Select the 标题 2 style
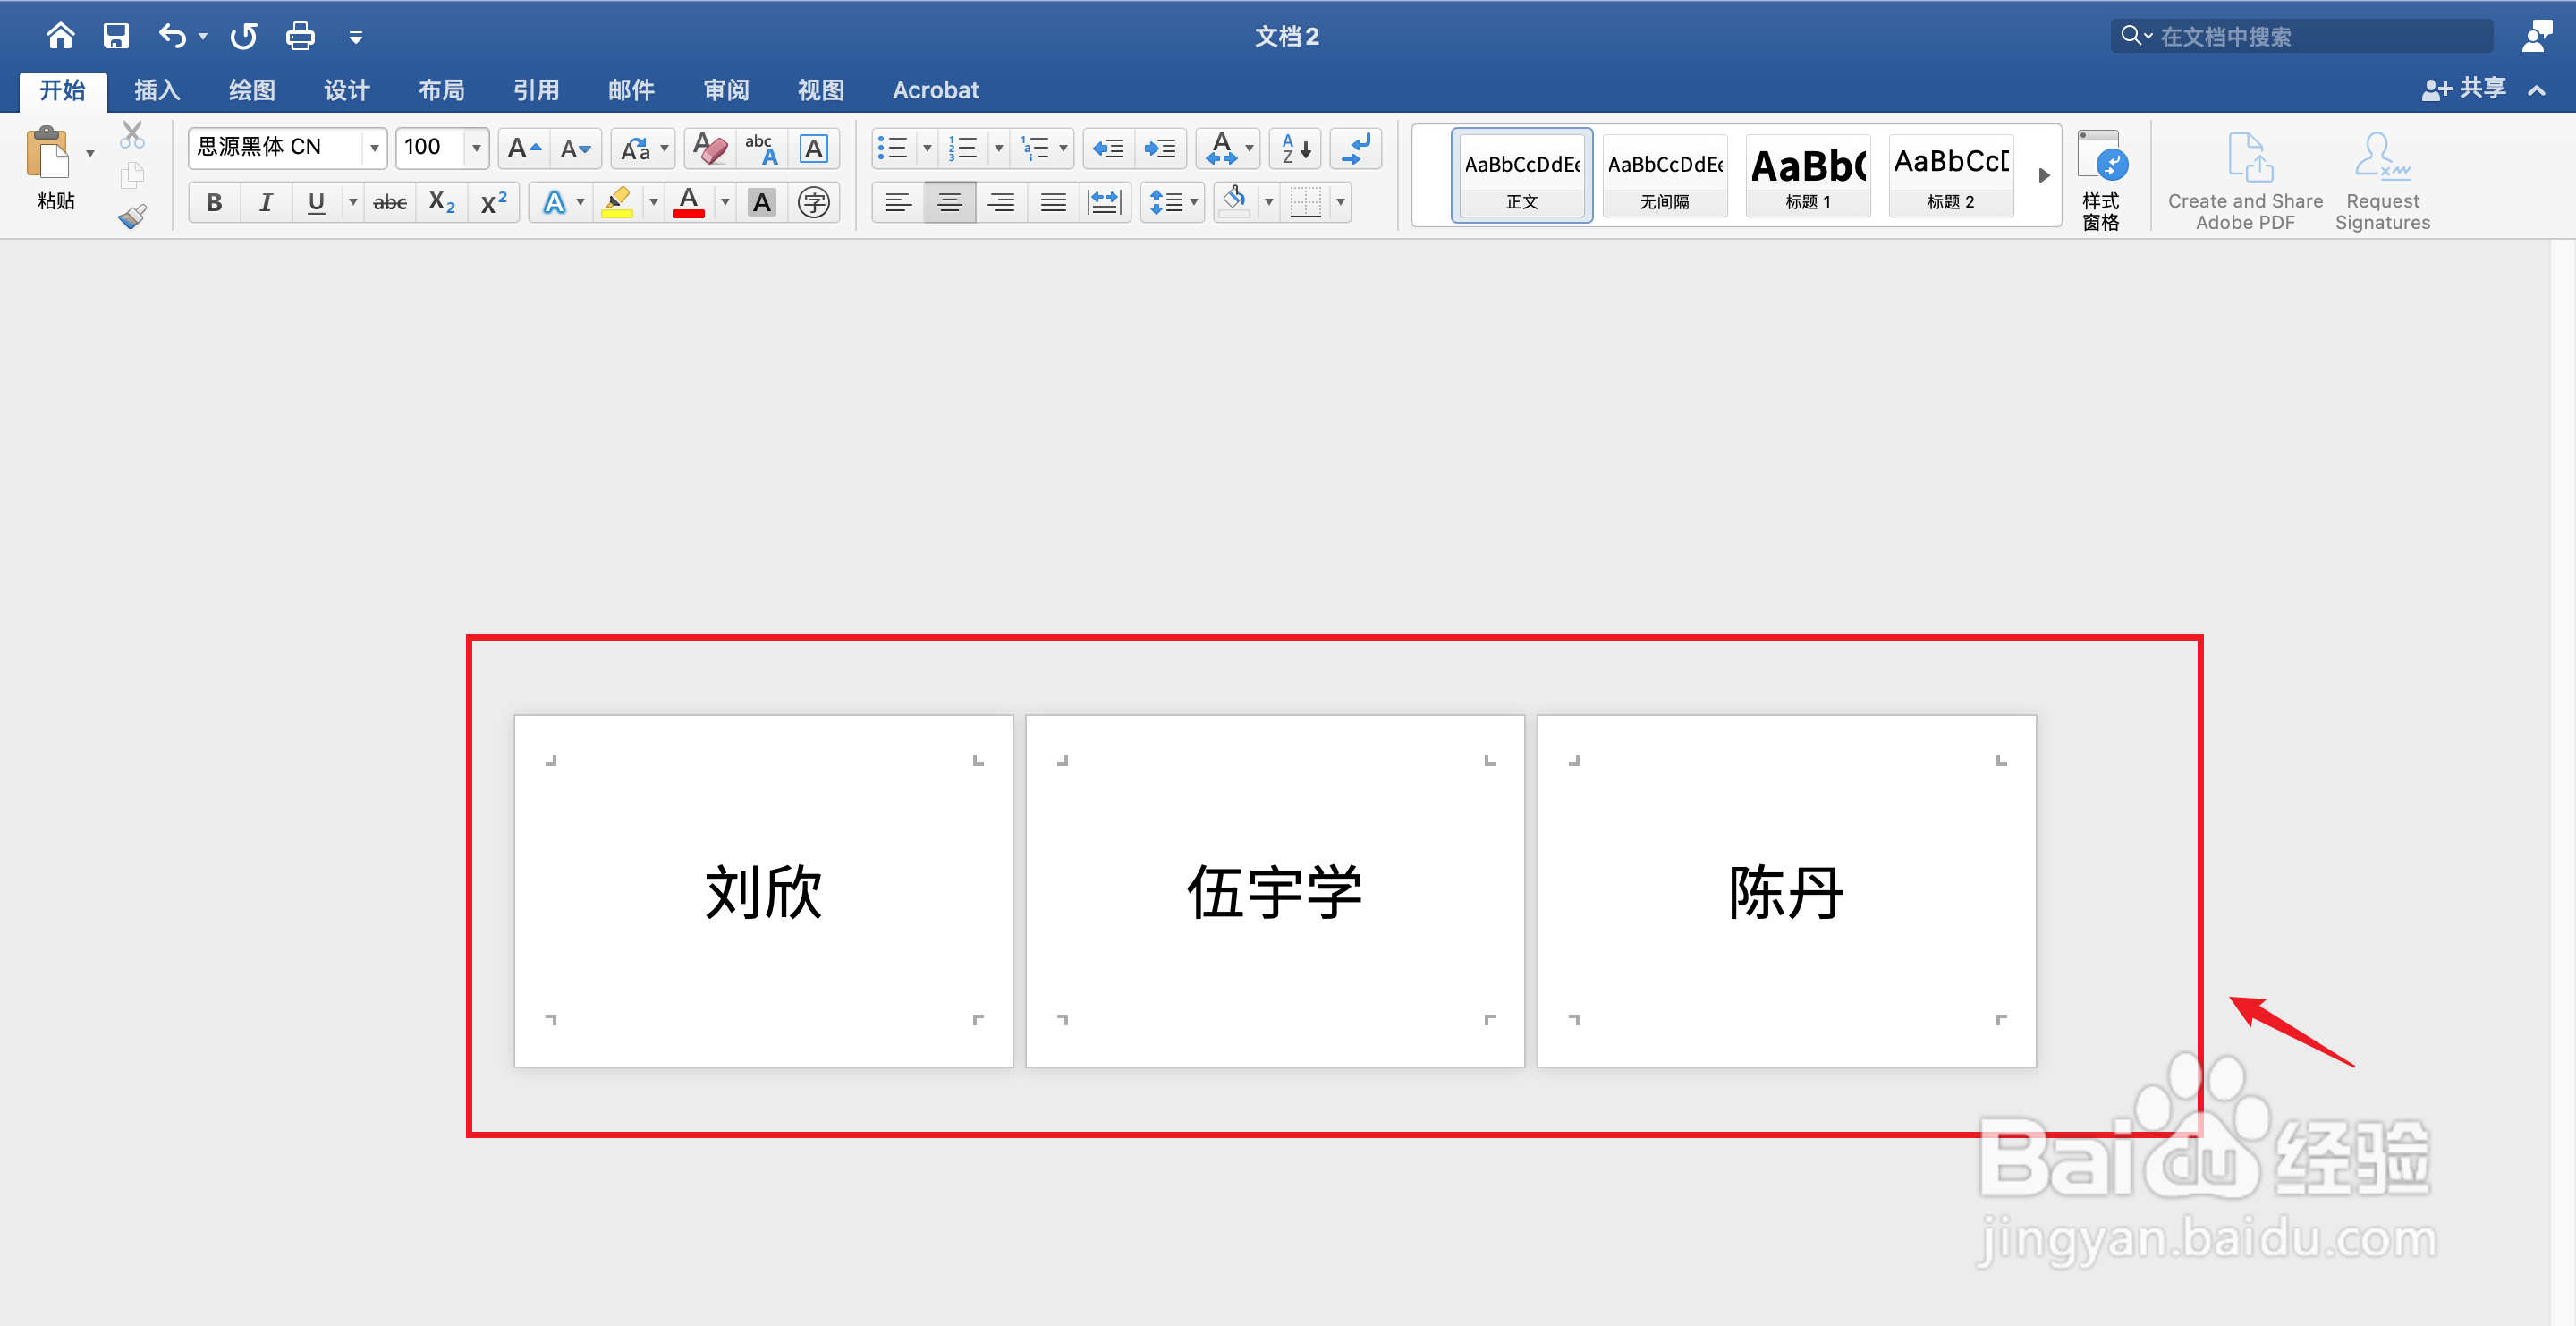 click(x=1951, y=175)
